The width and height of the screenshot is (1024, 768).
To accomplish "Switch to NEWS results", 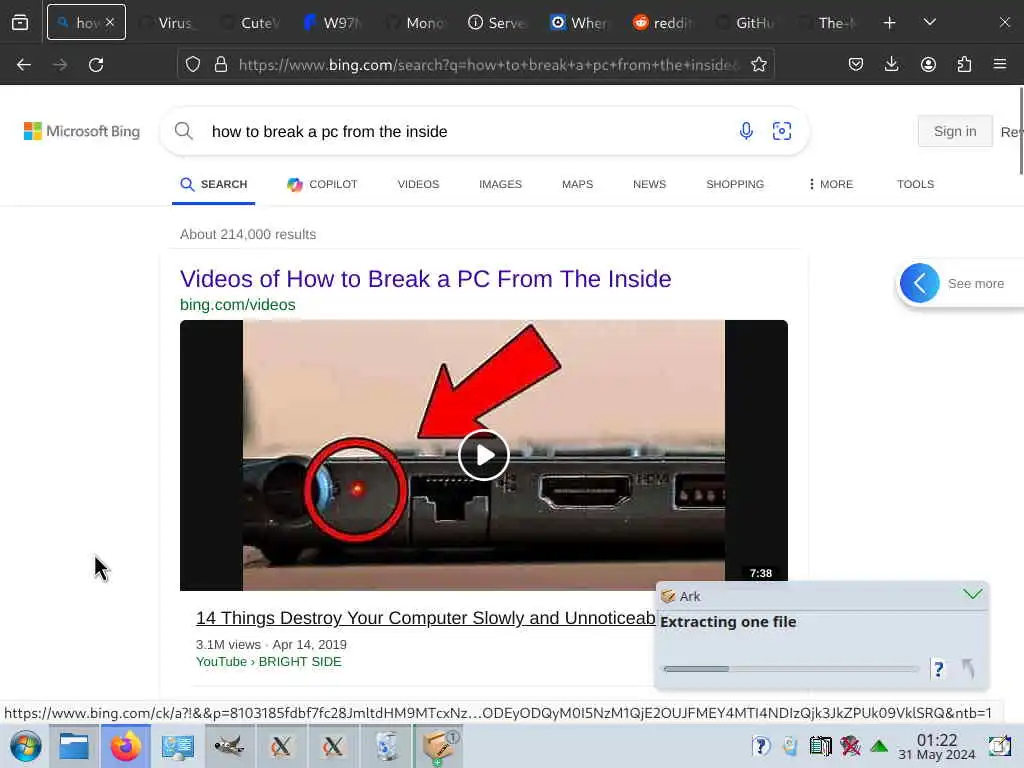I will pyautogui.click(x=649, y=184).
